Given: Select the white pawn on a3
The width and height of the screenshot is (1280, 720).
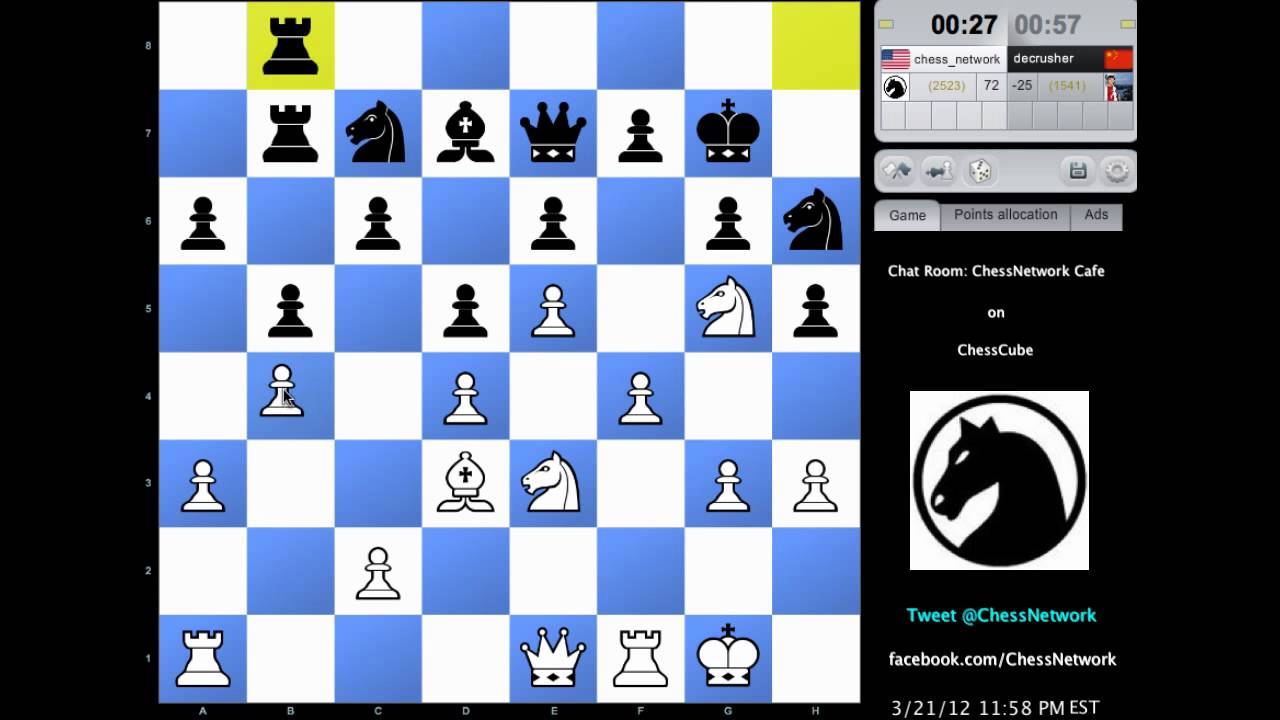Looking at the screenshot, I should pyautogui.click(x=203, y=486).
